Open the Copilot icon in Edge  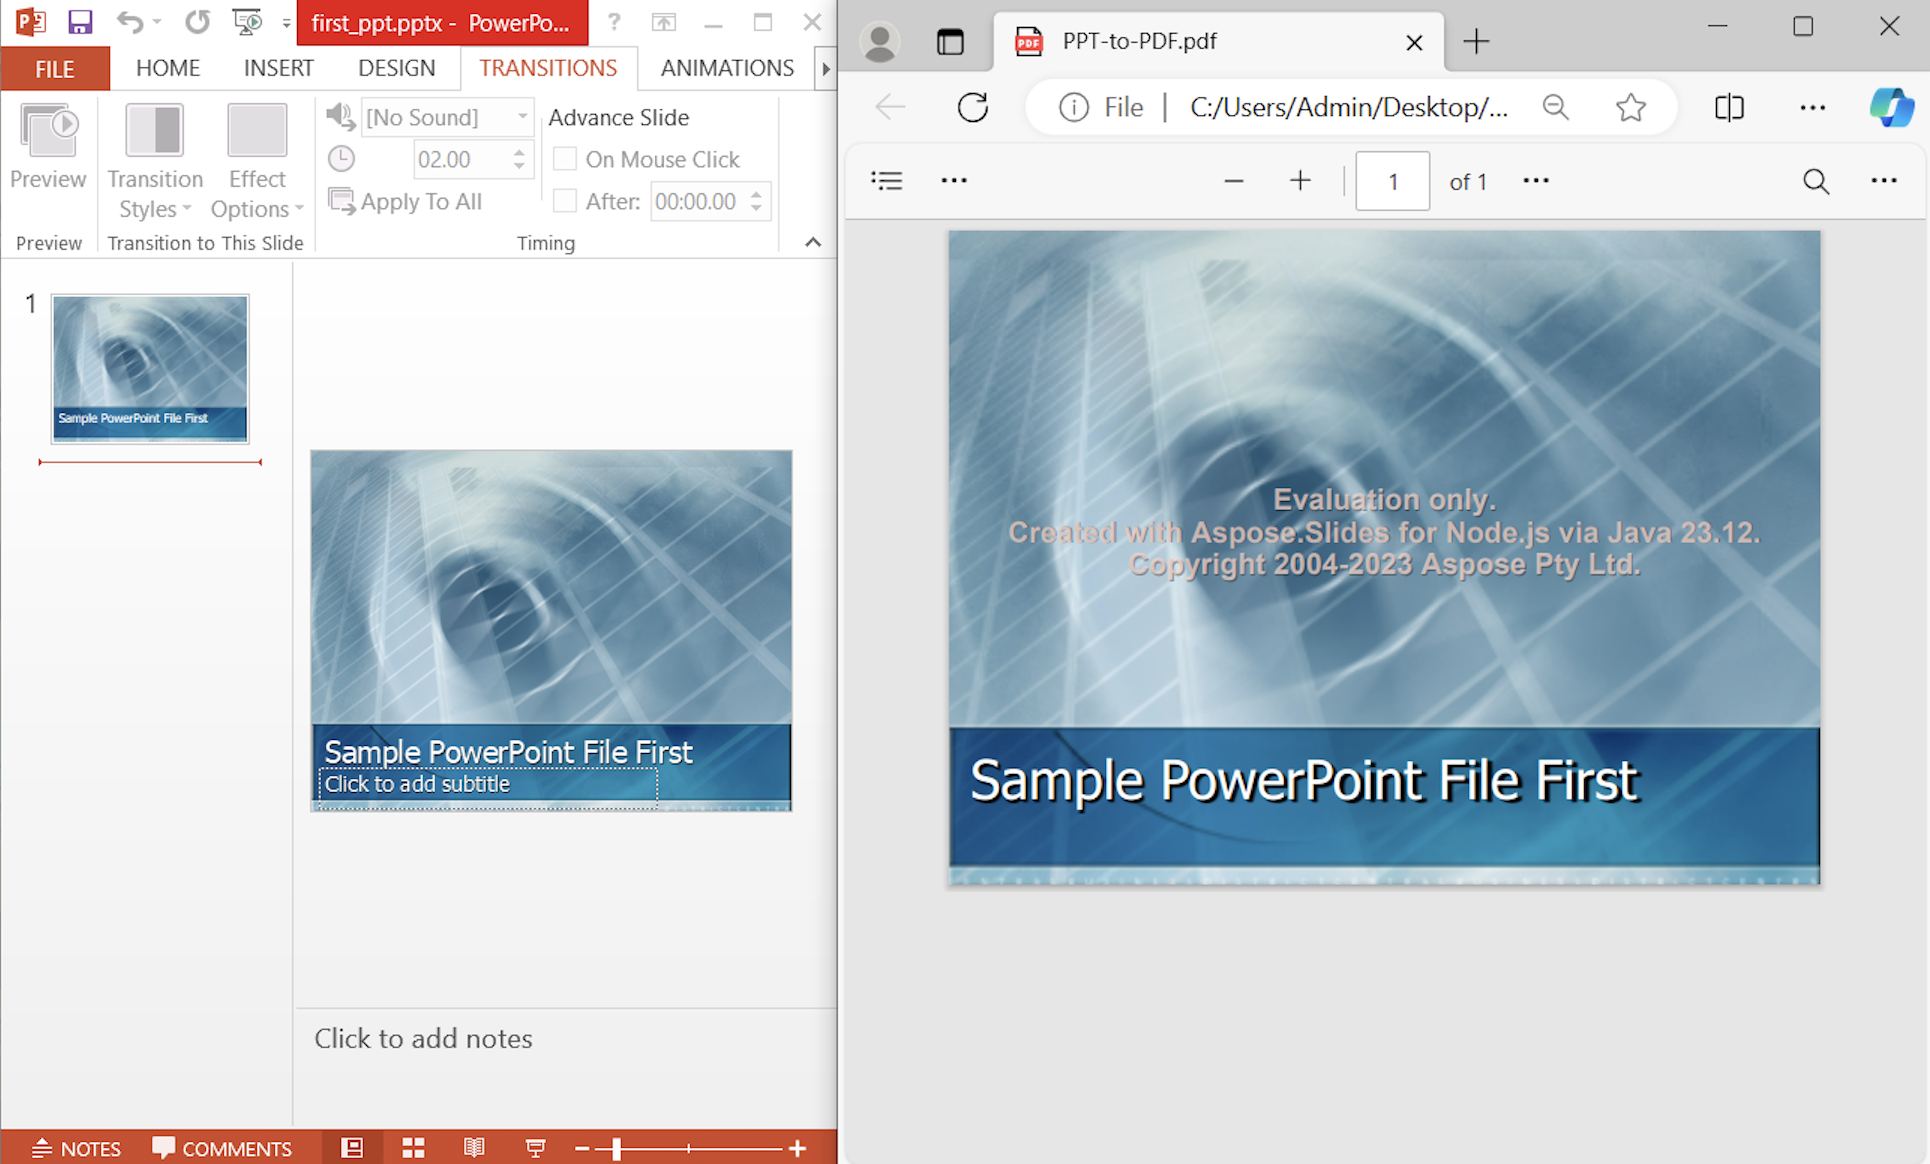tap(1892, 107)
